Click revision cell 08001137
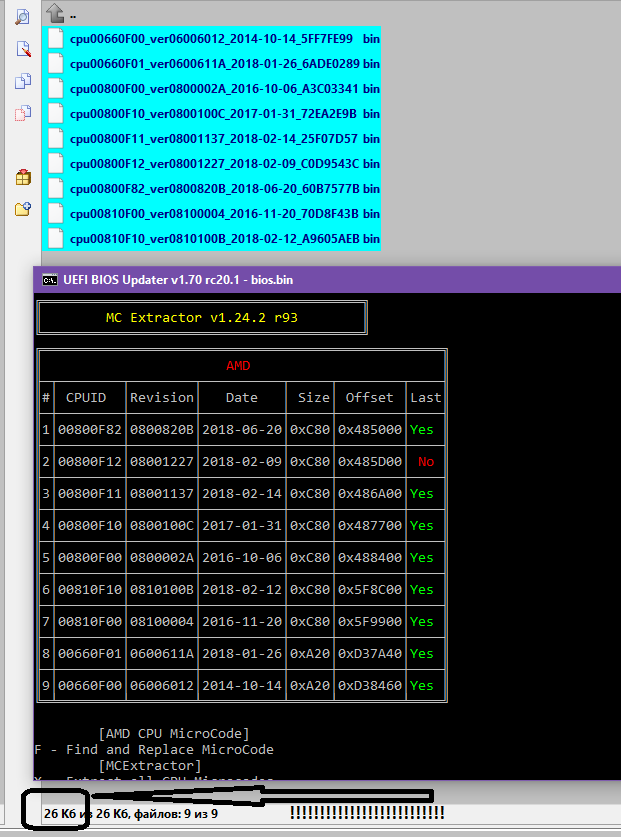The width and height of the screenshot is (621, 837). 162,494
